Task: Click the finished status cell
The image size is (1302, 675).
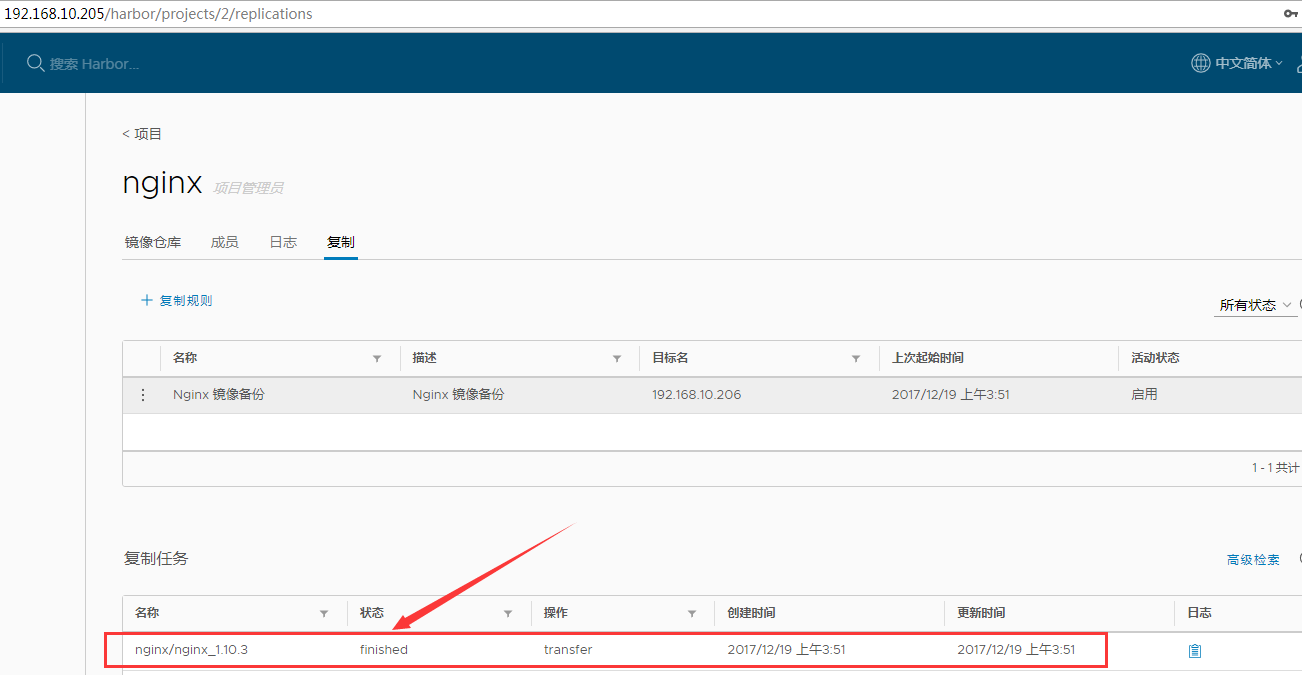Action: click(384, 650)
